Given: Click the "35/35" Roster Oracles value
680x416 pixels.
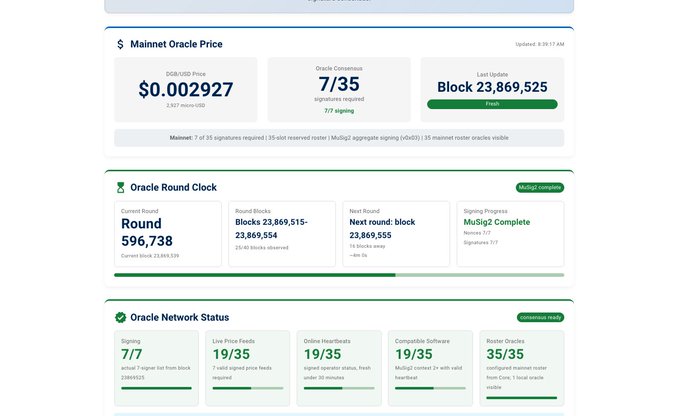Looking at the screenshot, I should [x=505, y=354].
